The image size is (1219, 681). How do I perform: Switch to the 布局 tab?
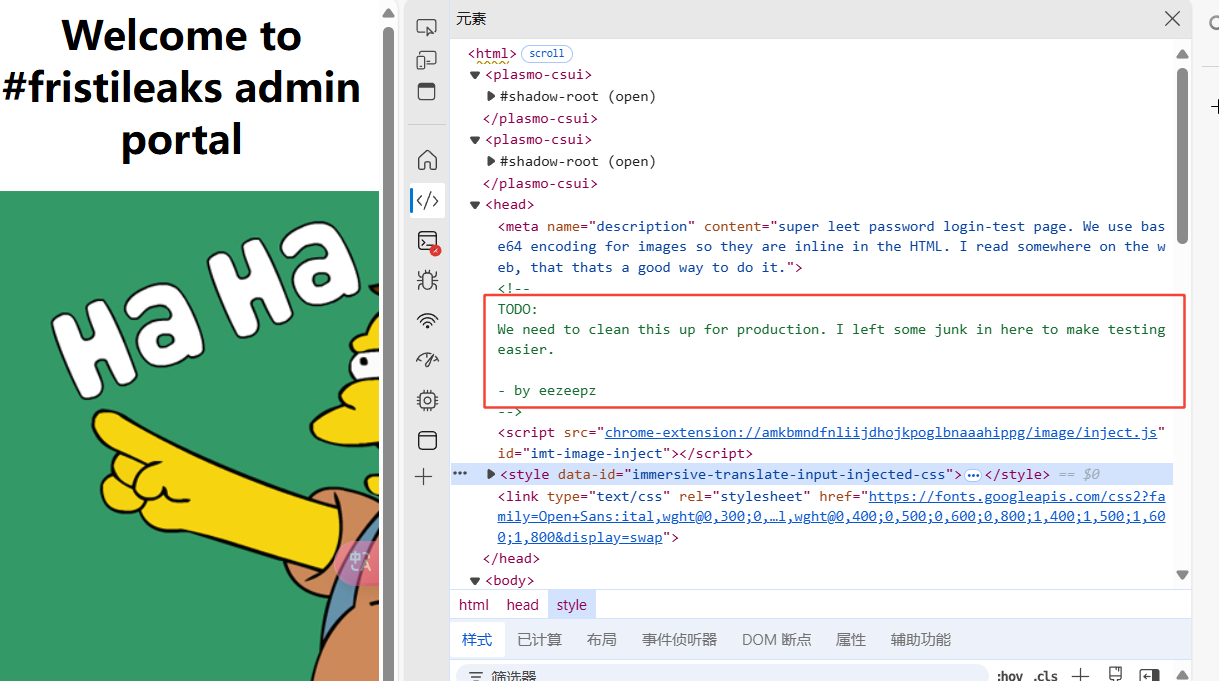602,640
